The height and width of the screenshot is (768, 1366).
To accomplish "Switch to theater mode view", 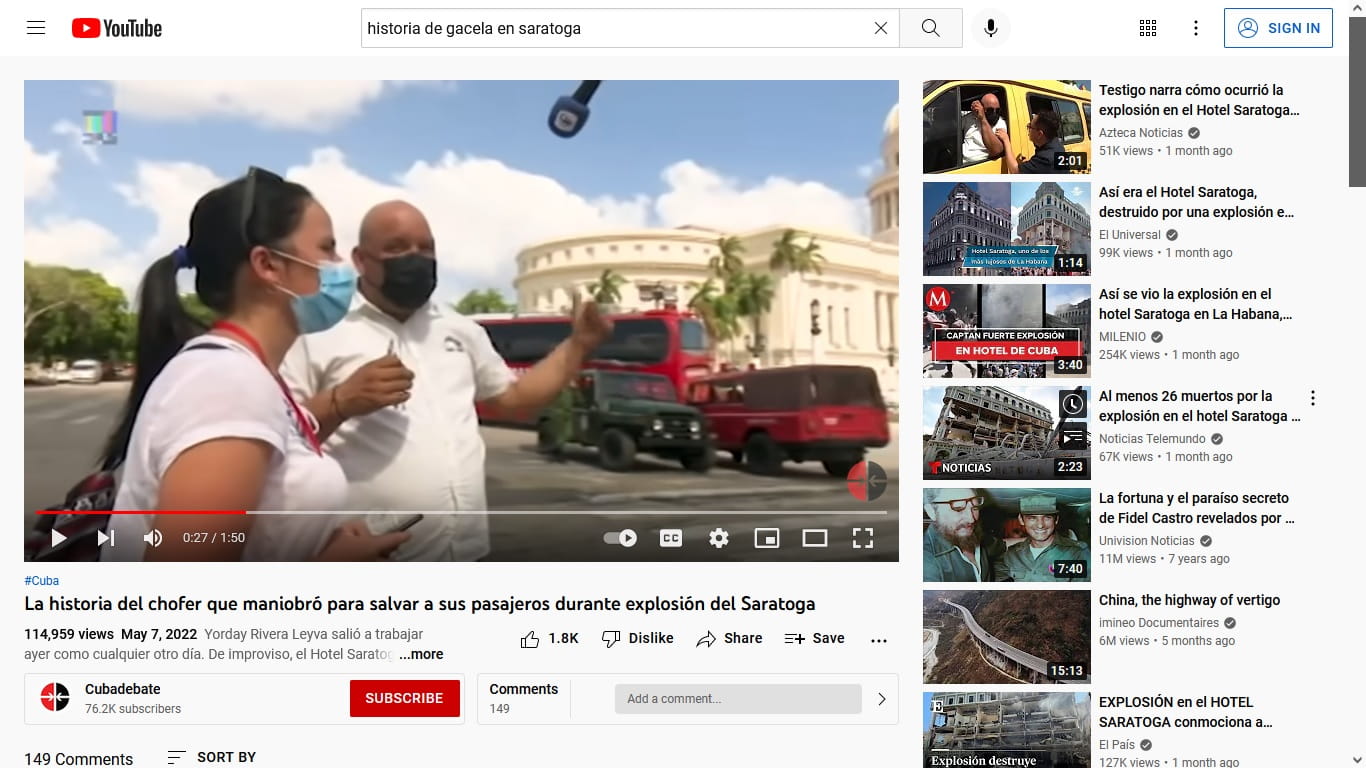I will click(x=814, y=538).
